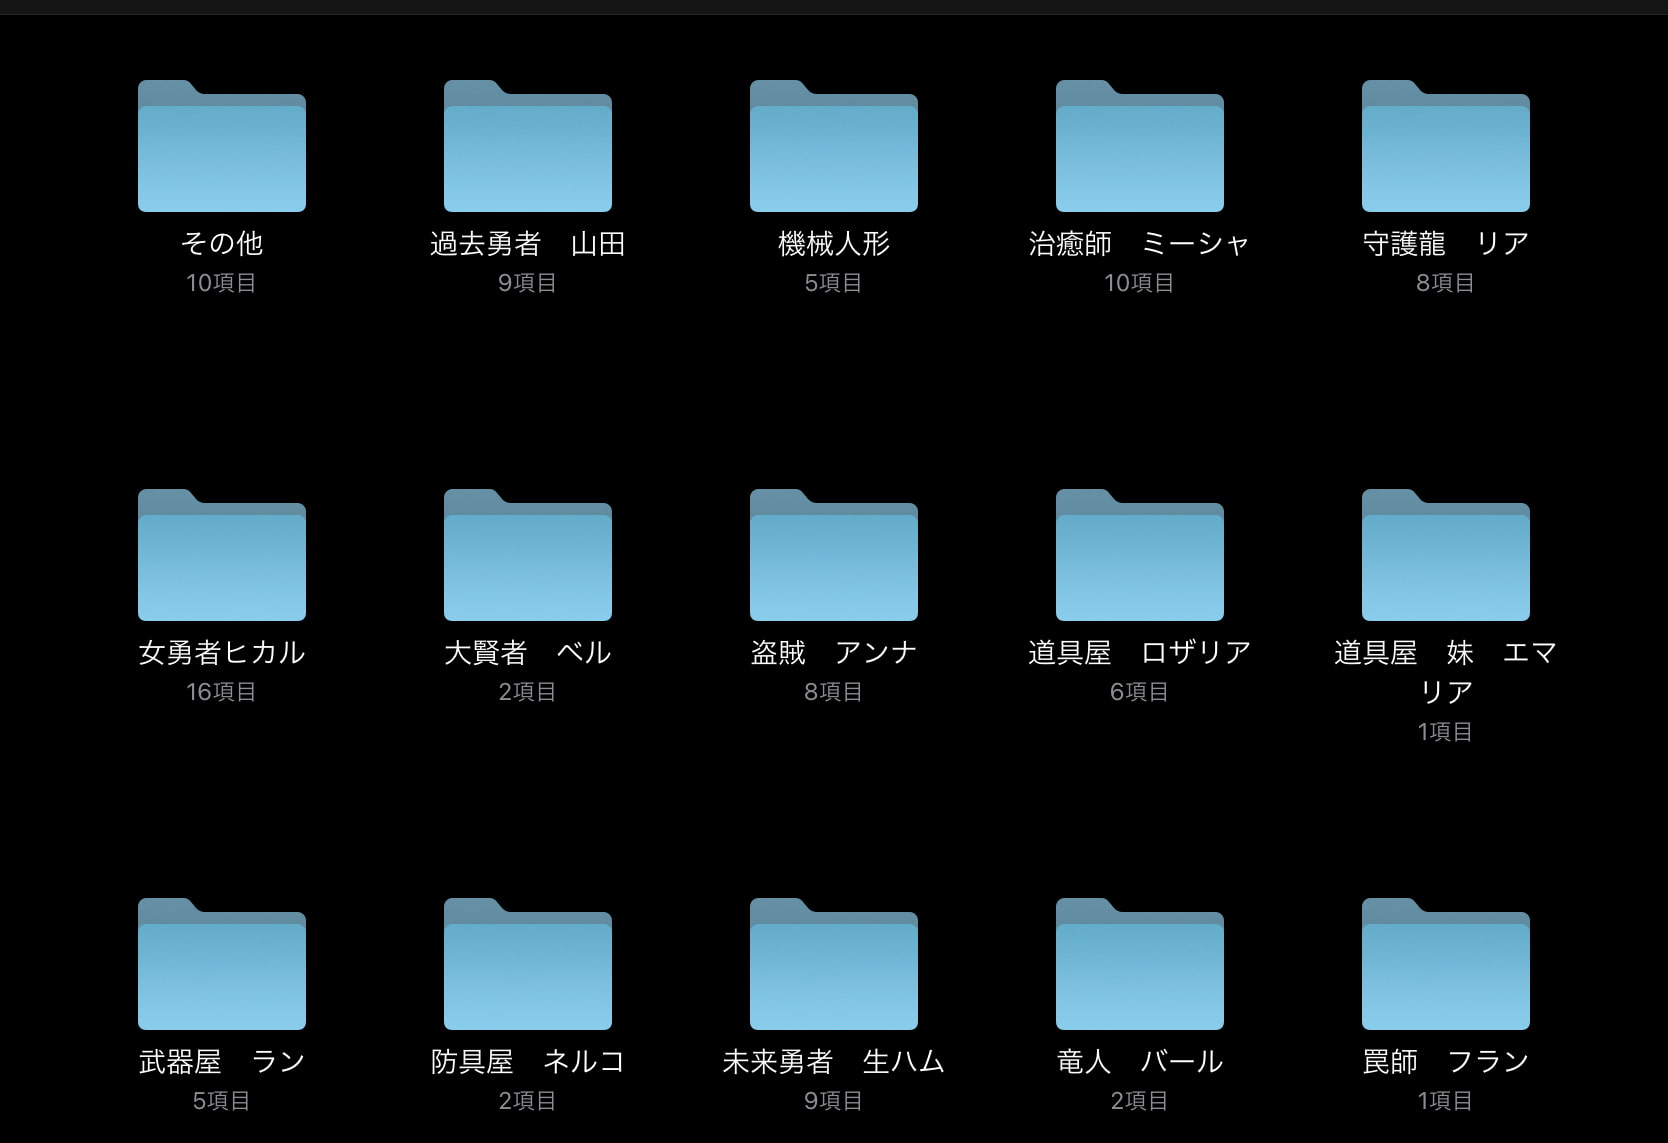Select the 過去勇者 山田 name label
The height and width of the screenshot is (1143, 1668).
[528, 243]
